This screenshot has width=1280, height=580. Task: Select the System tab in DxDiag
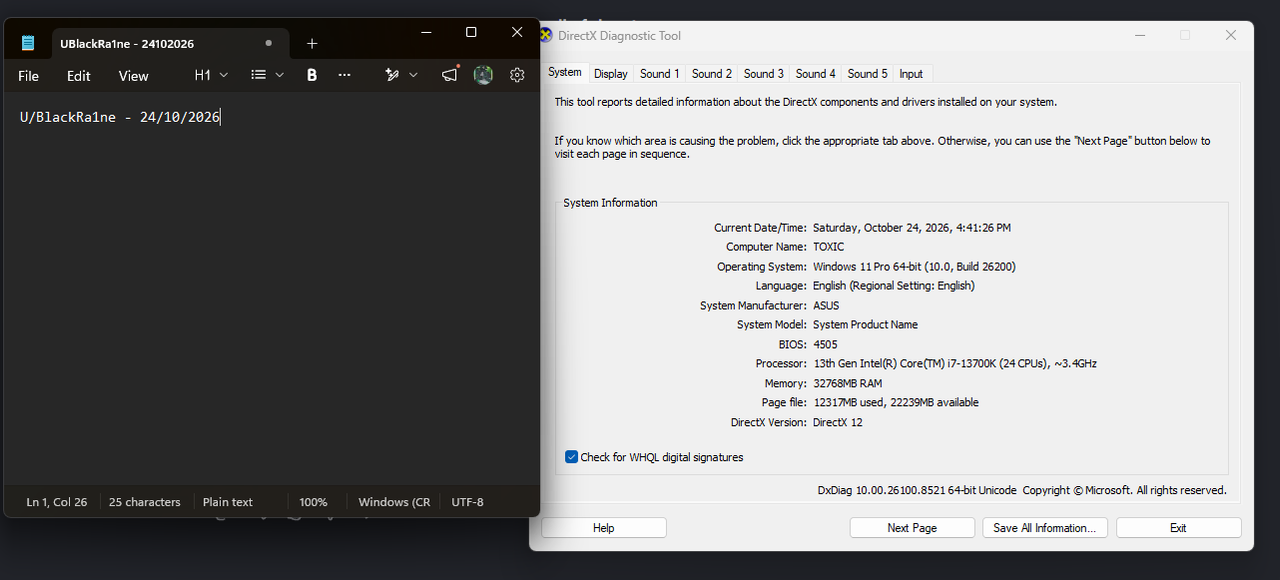click(x=565, y=72)
